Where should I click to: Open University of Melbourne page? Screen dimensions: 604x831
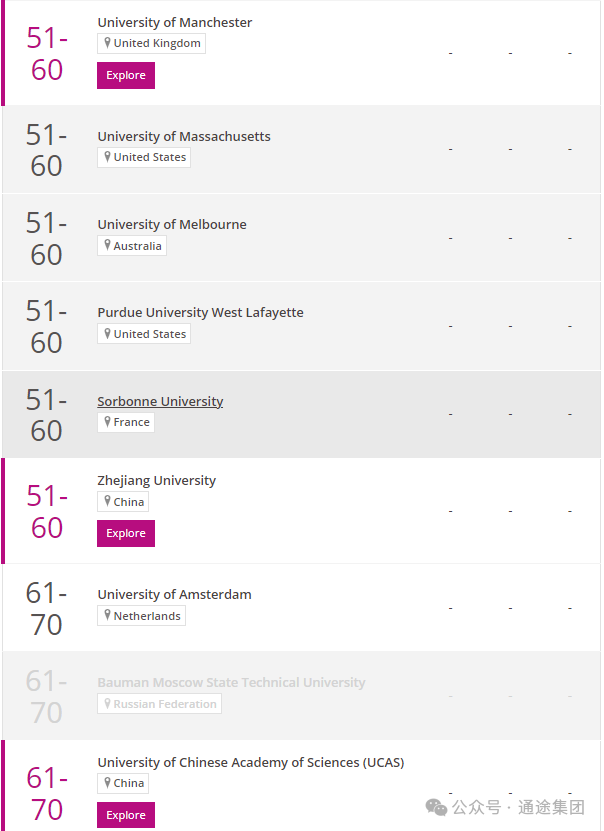(172, 224)
